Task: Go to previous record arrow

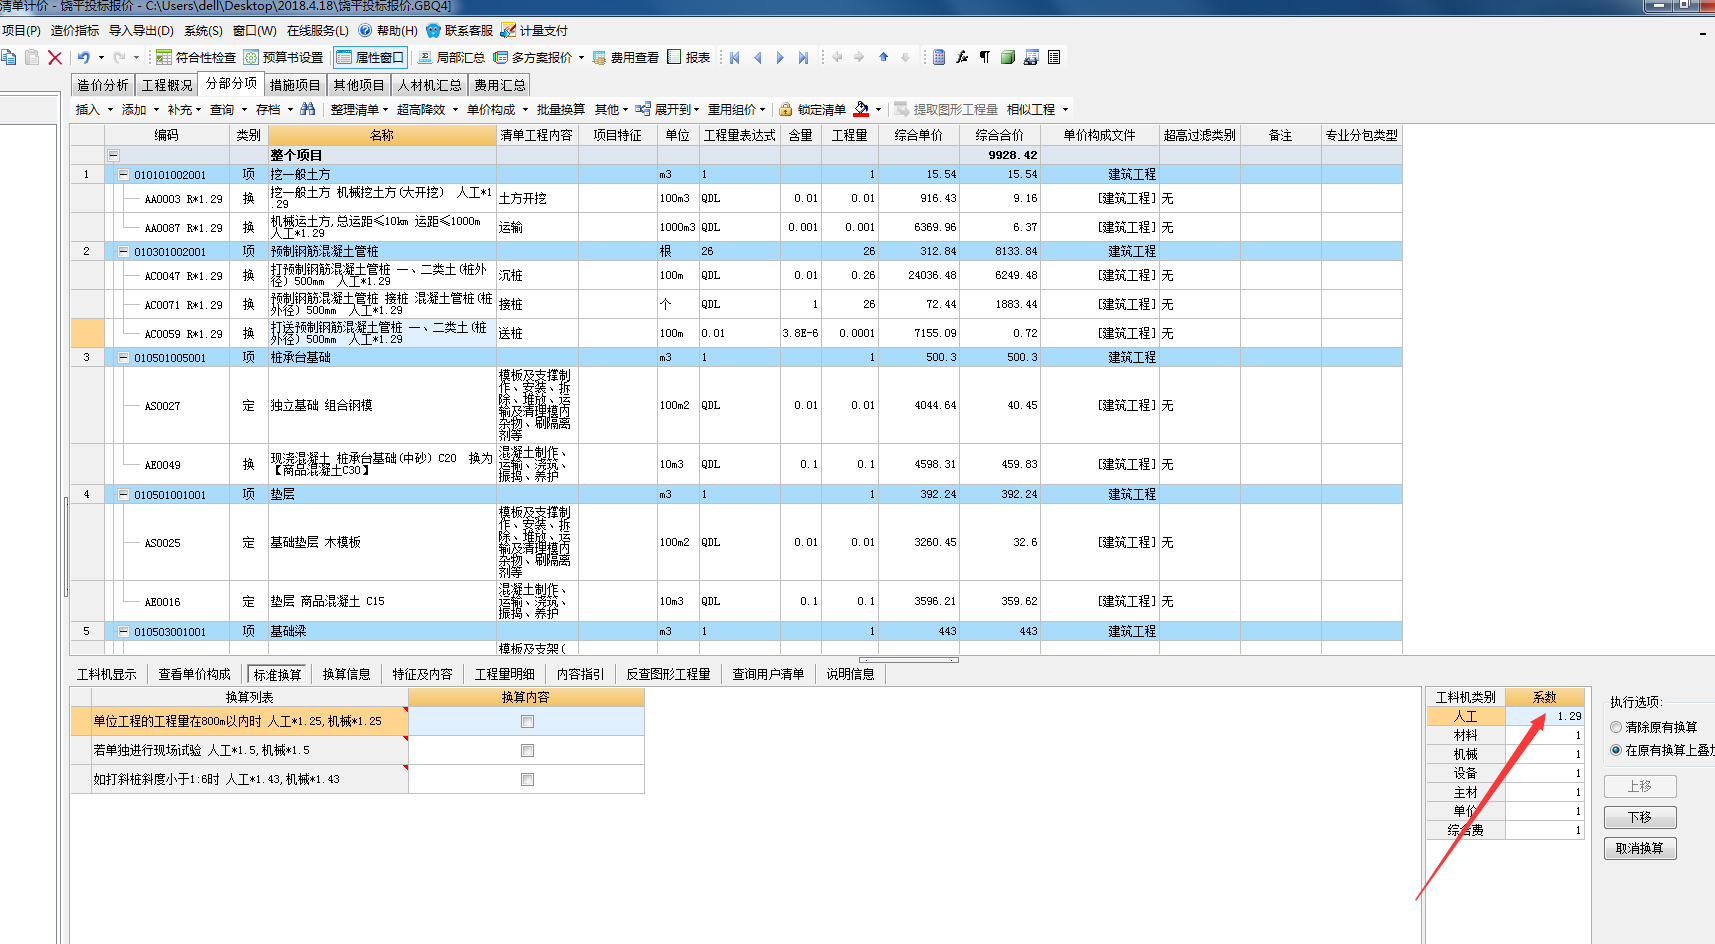Action: 757,57
